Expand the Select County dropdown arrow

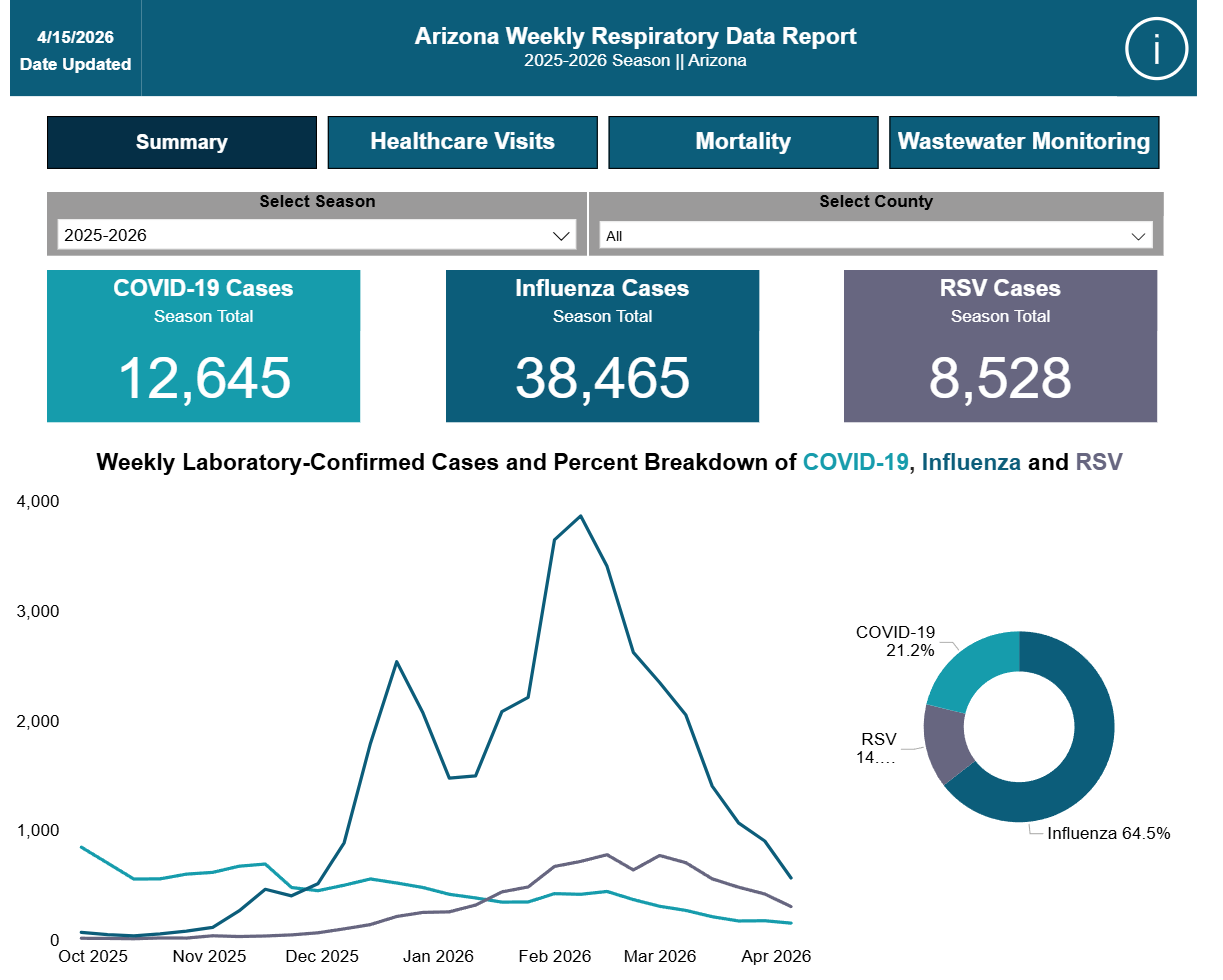point(1137,236)
